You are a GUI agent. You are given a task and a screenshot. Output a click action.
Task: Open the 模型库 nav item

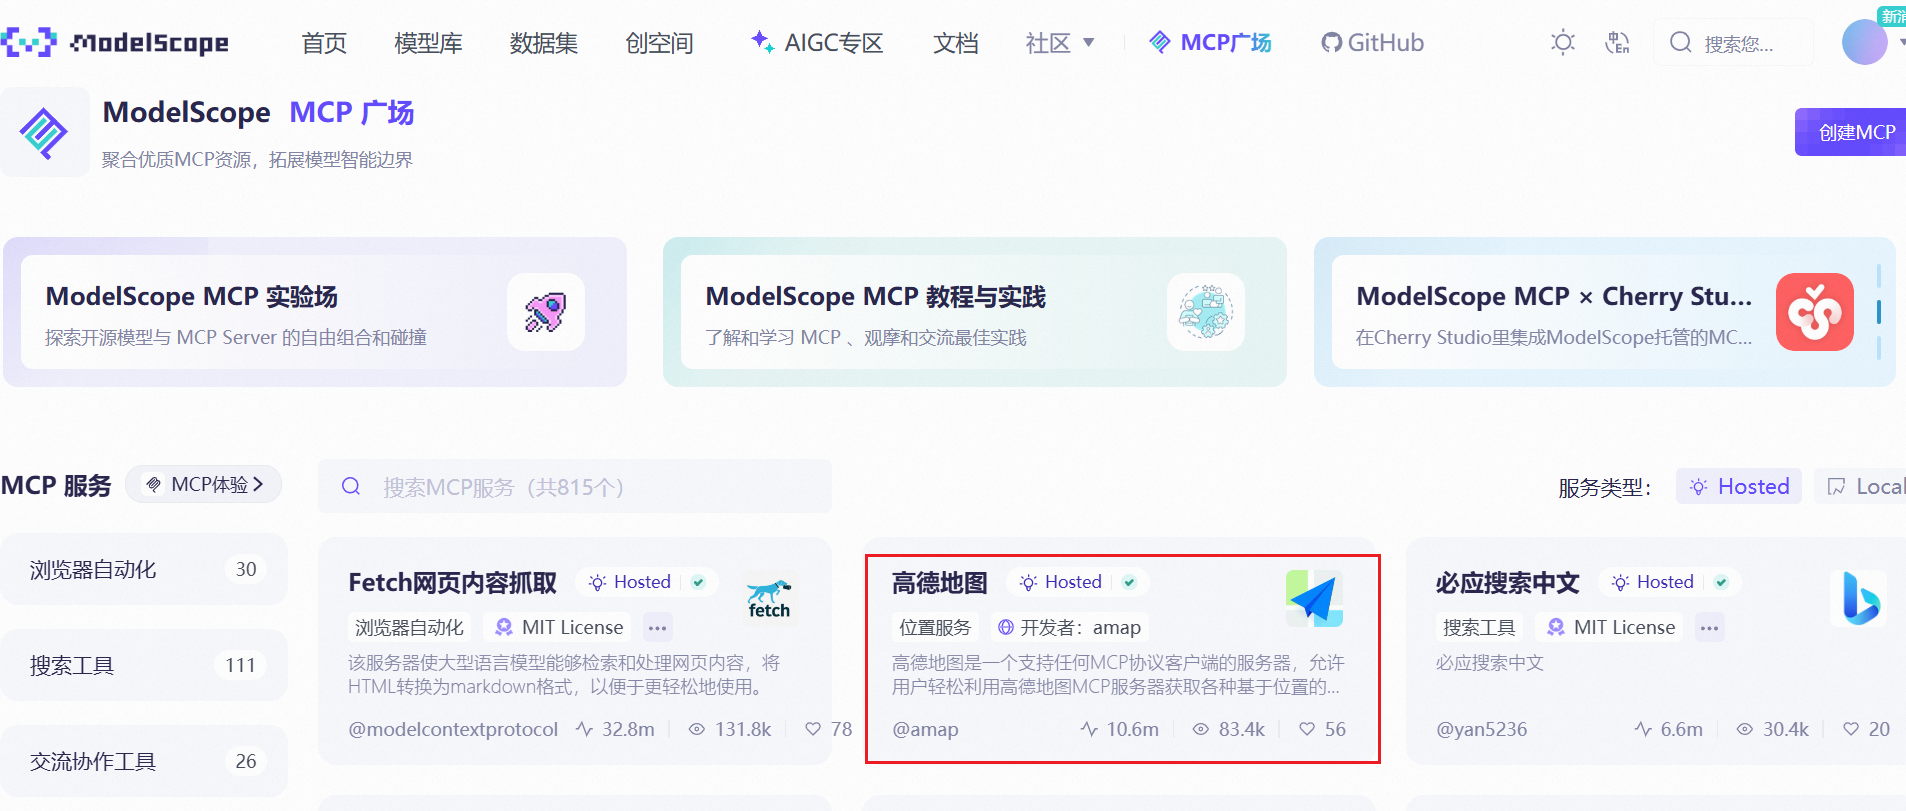click(428, 43)
